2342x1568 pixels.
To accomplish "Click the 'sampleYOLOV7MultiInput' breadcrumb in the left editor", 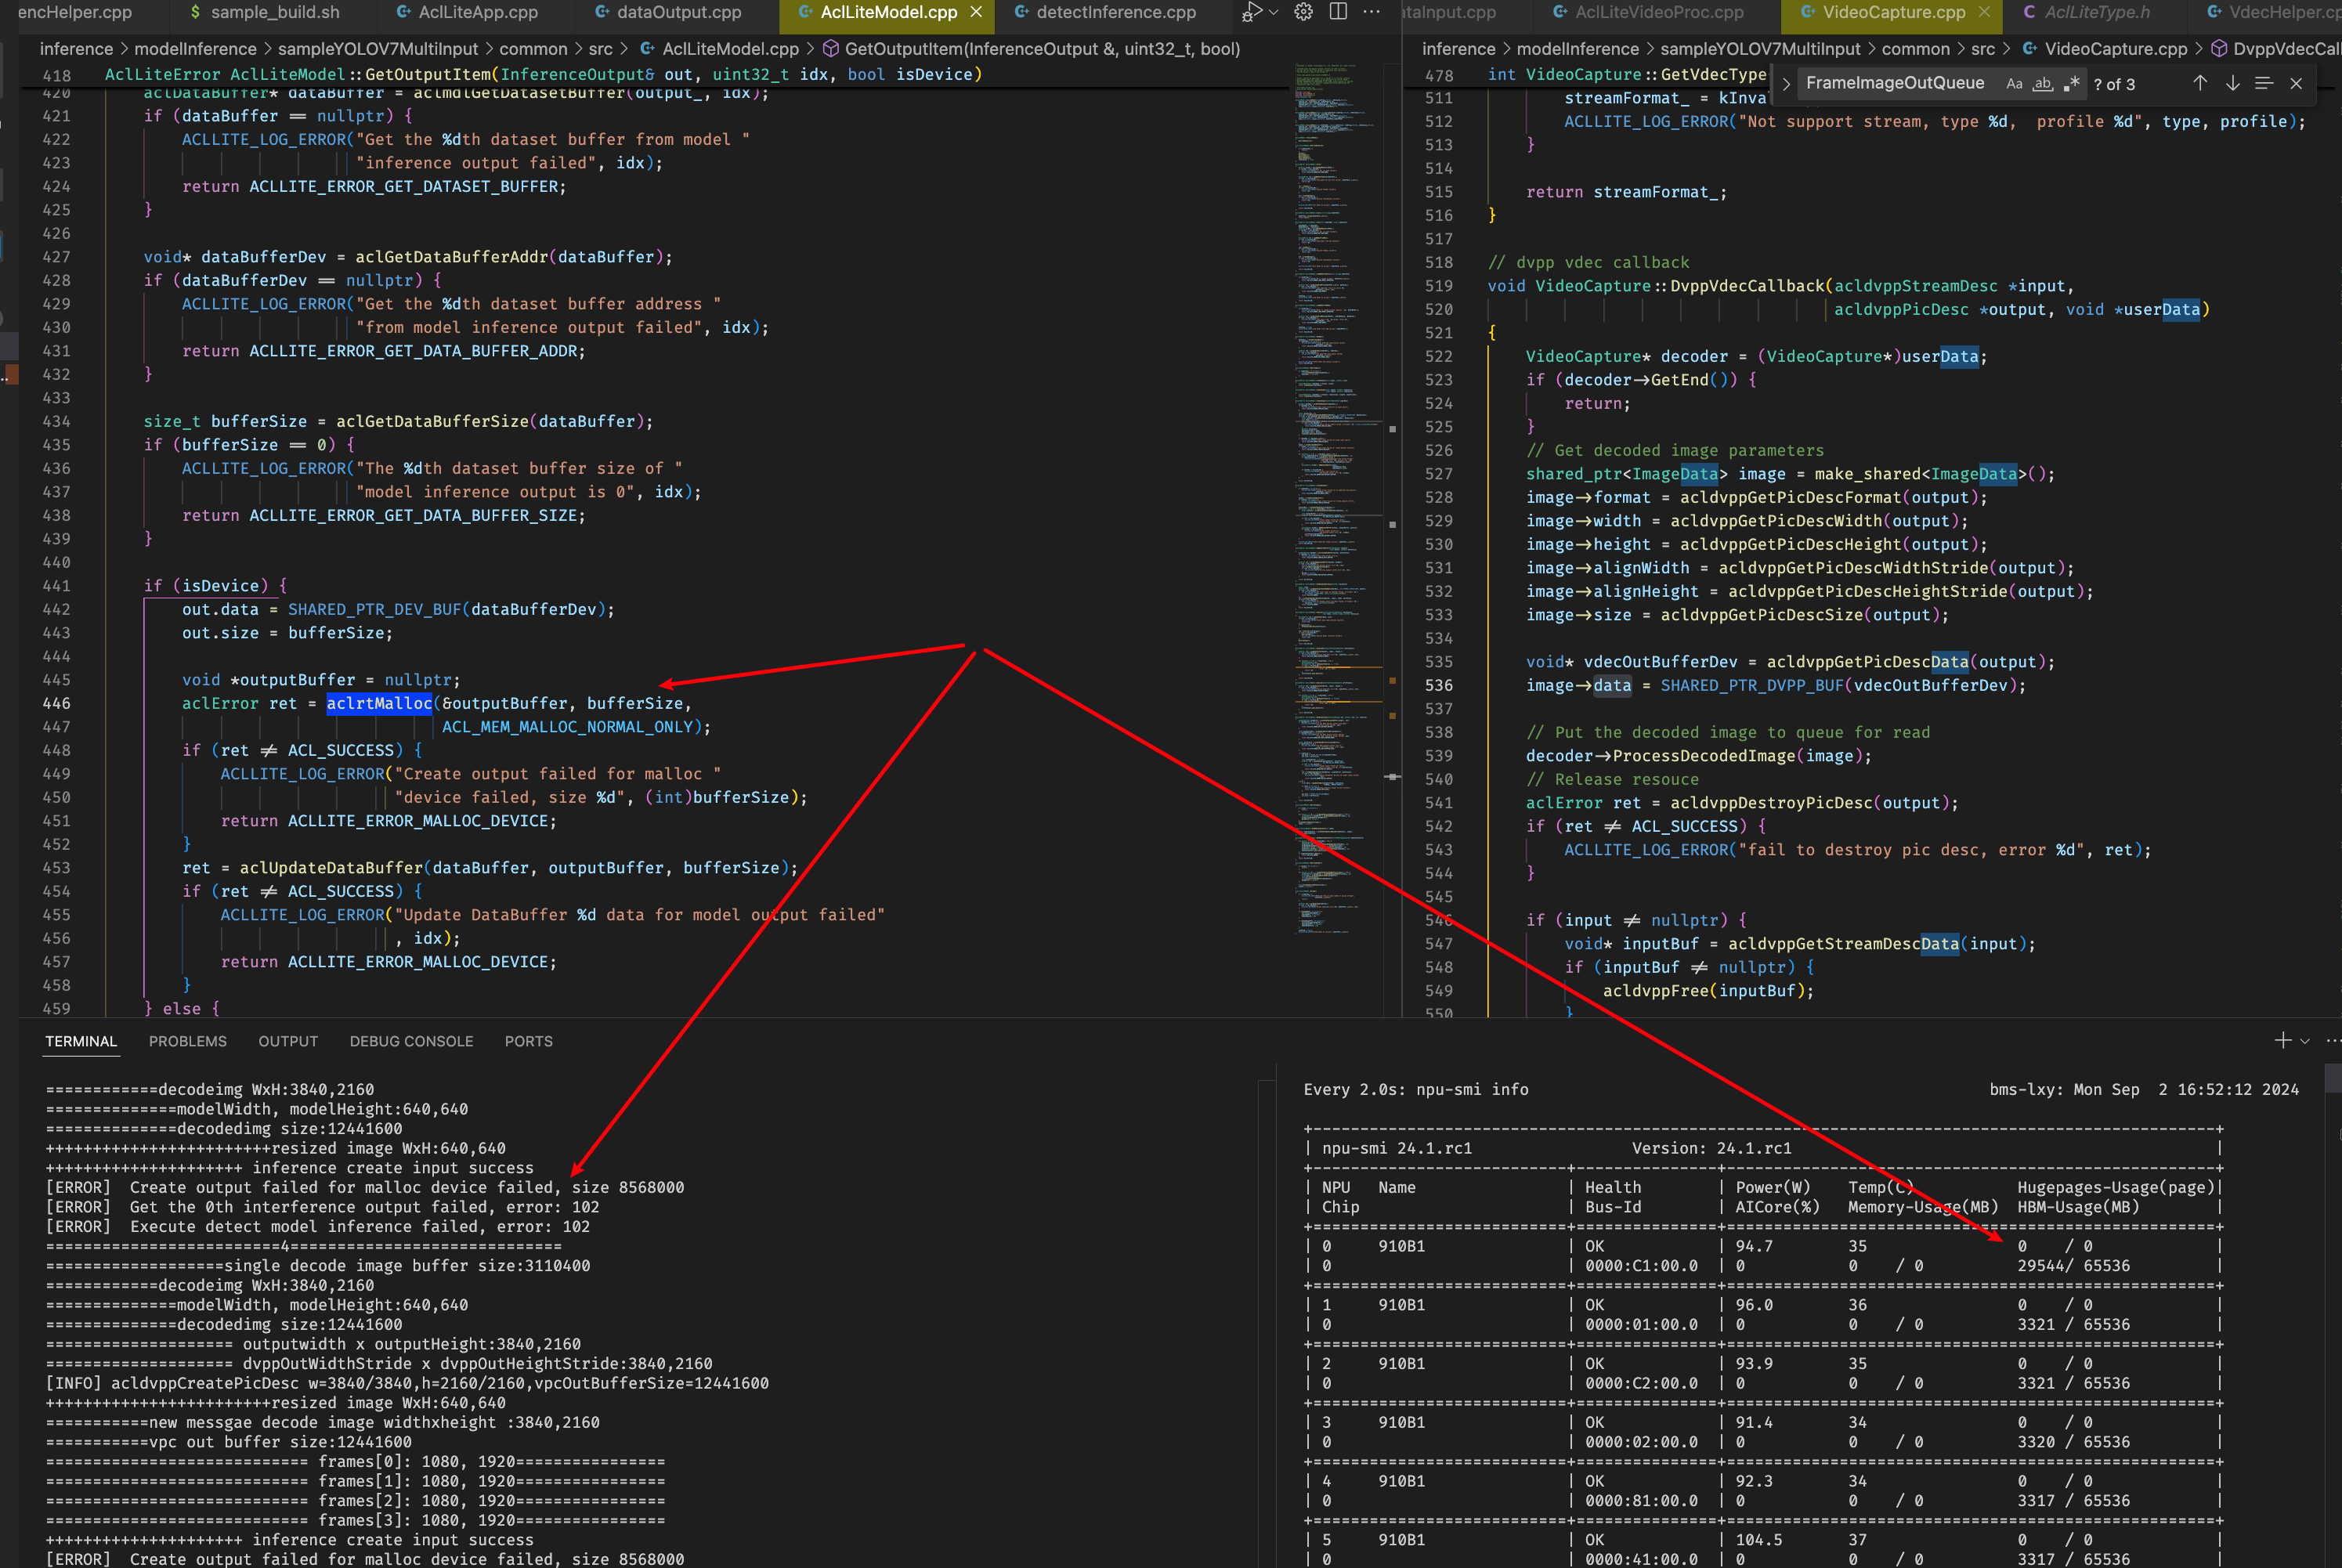I will coord(378,49).
